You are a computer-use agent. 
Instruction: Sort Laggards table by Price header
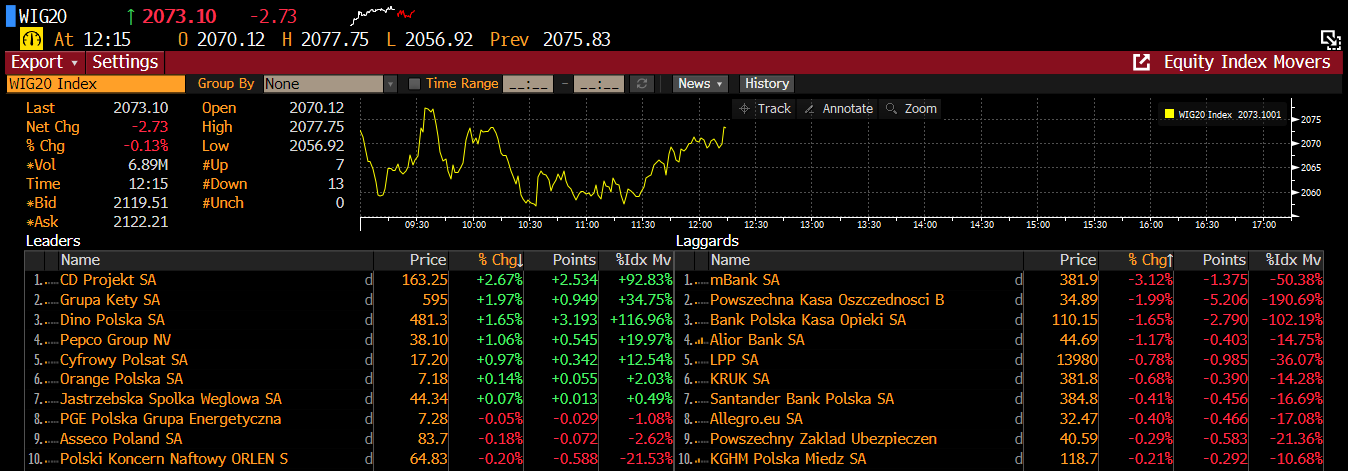[1062, 260]
